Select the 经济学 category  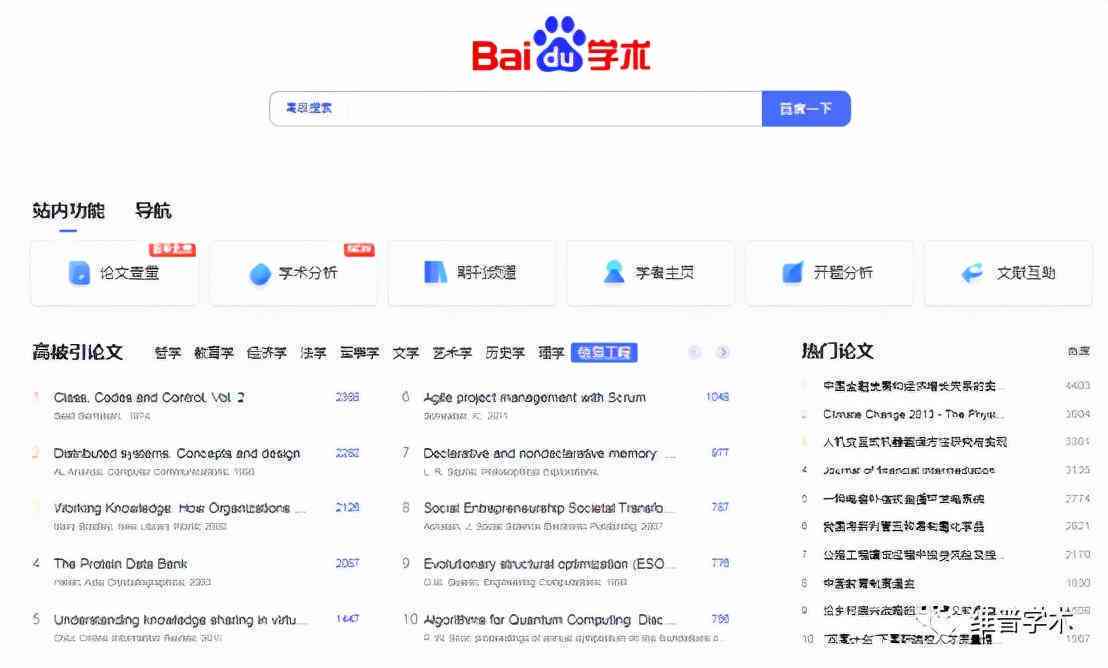(x=267, y=352)
